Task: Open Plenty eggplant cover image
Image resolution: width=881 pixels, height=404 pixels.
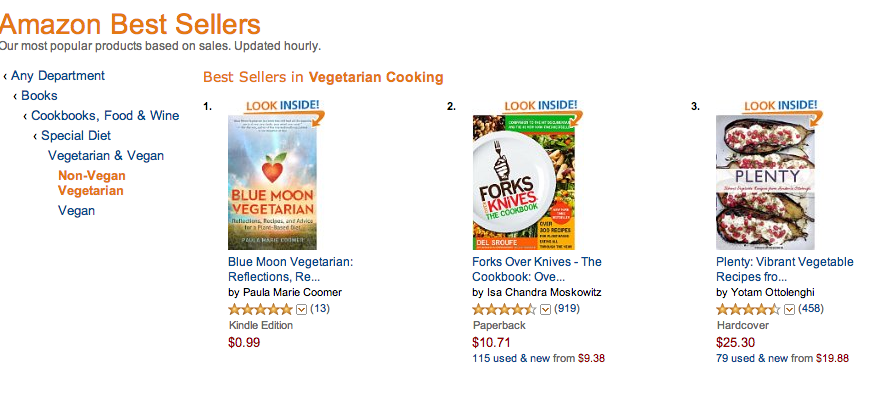Action: (767, 182)
